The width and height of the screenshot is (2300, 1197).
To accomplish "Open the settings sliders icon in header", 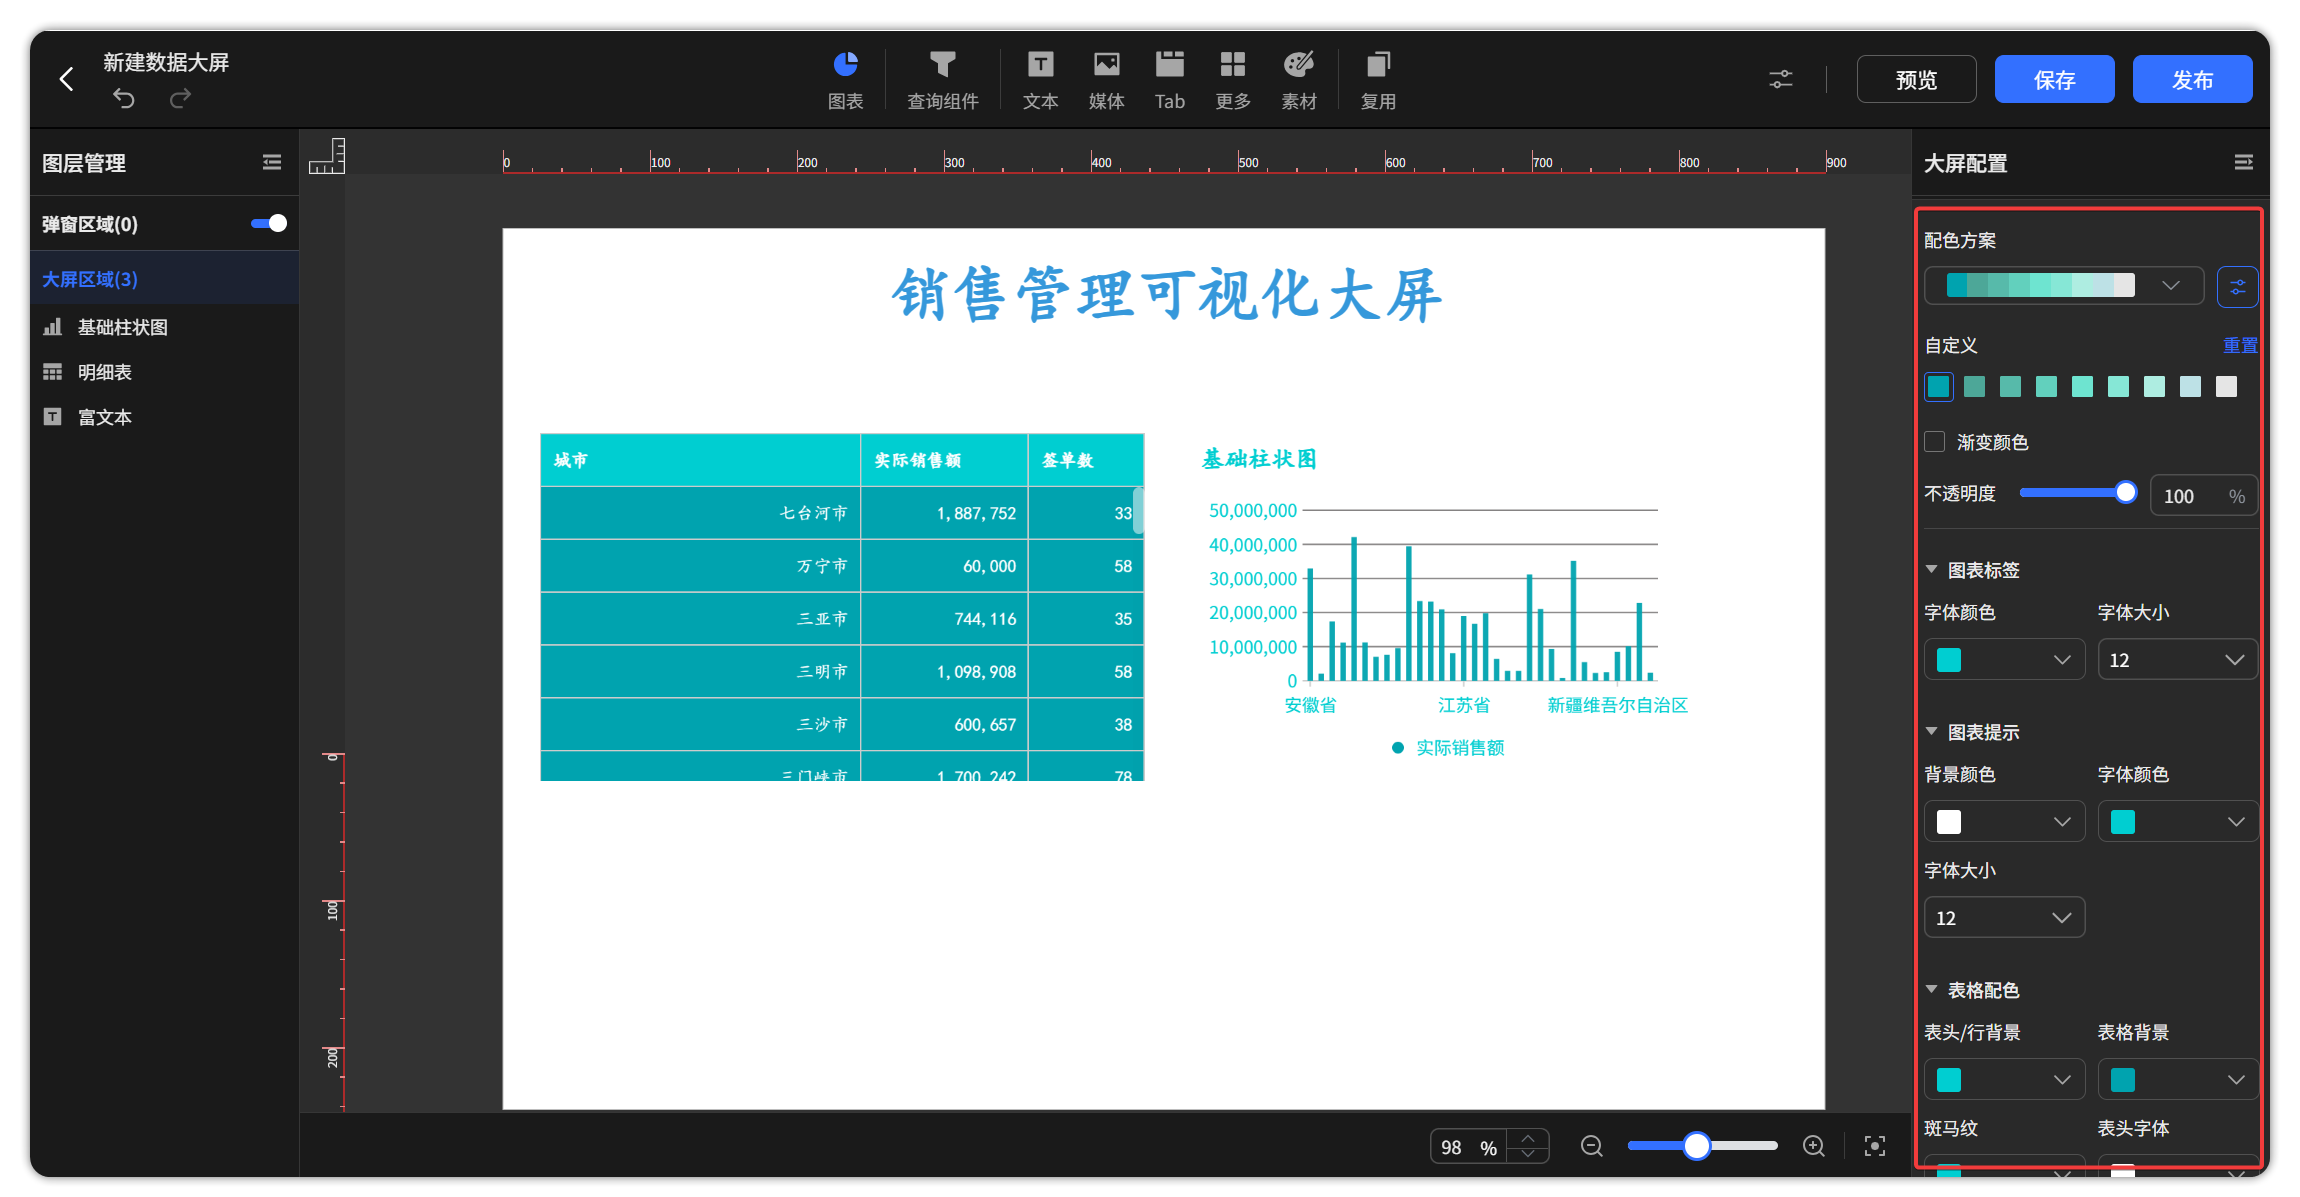I will coord(1781,79).
